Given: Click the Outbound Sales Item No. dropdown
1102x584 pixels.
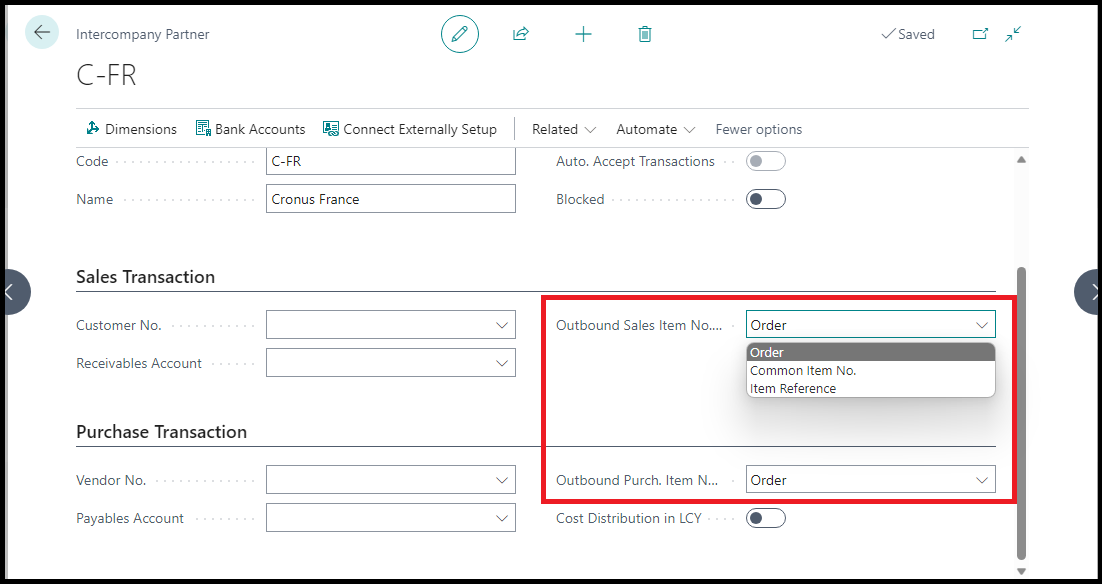Looking at the screenshot, I should (x=871, y=325).
